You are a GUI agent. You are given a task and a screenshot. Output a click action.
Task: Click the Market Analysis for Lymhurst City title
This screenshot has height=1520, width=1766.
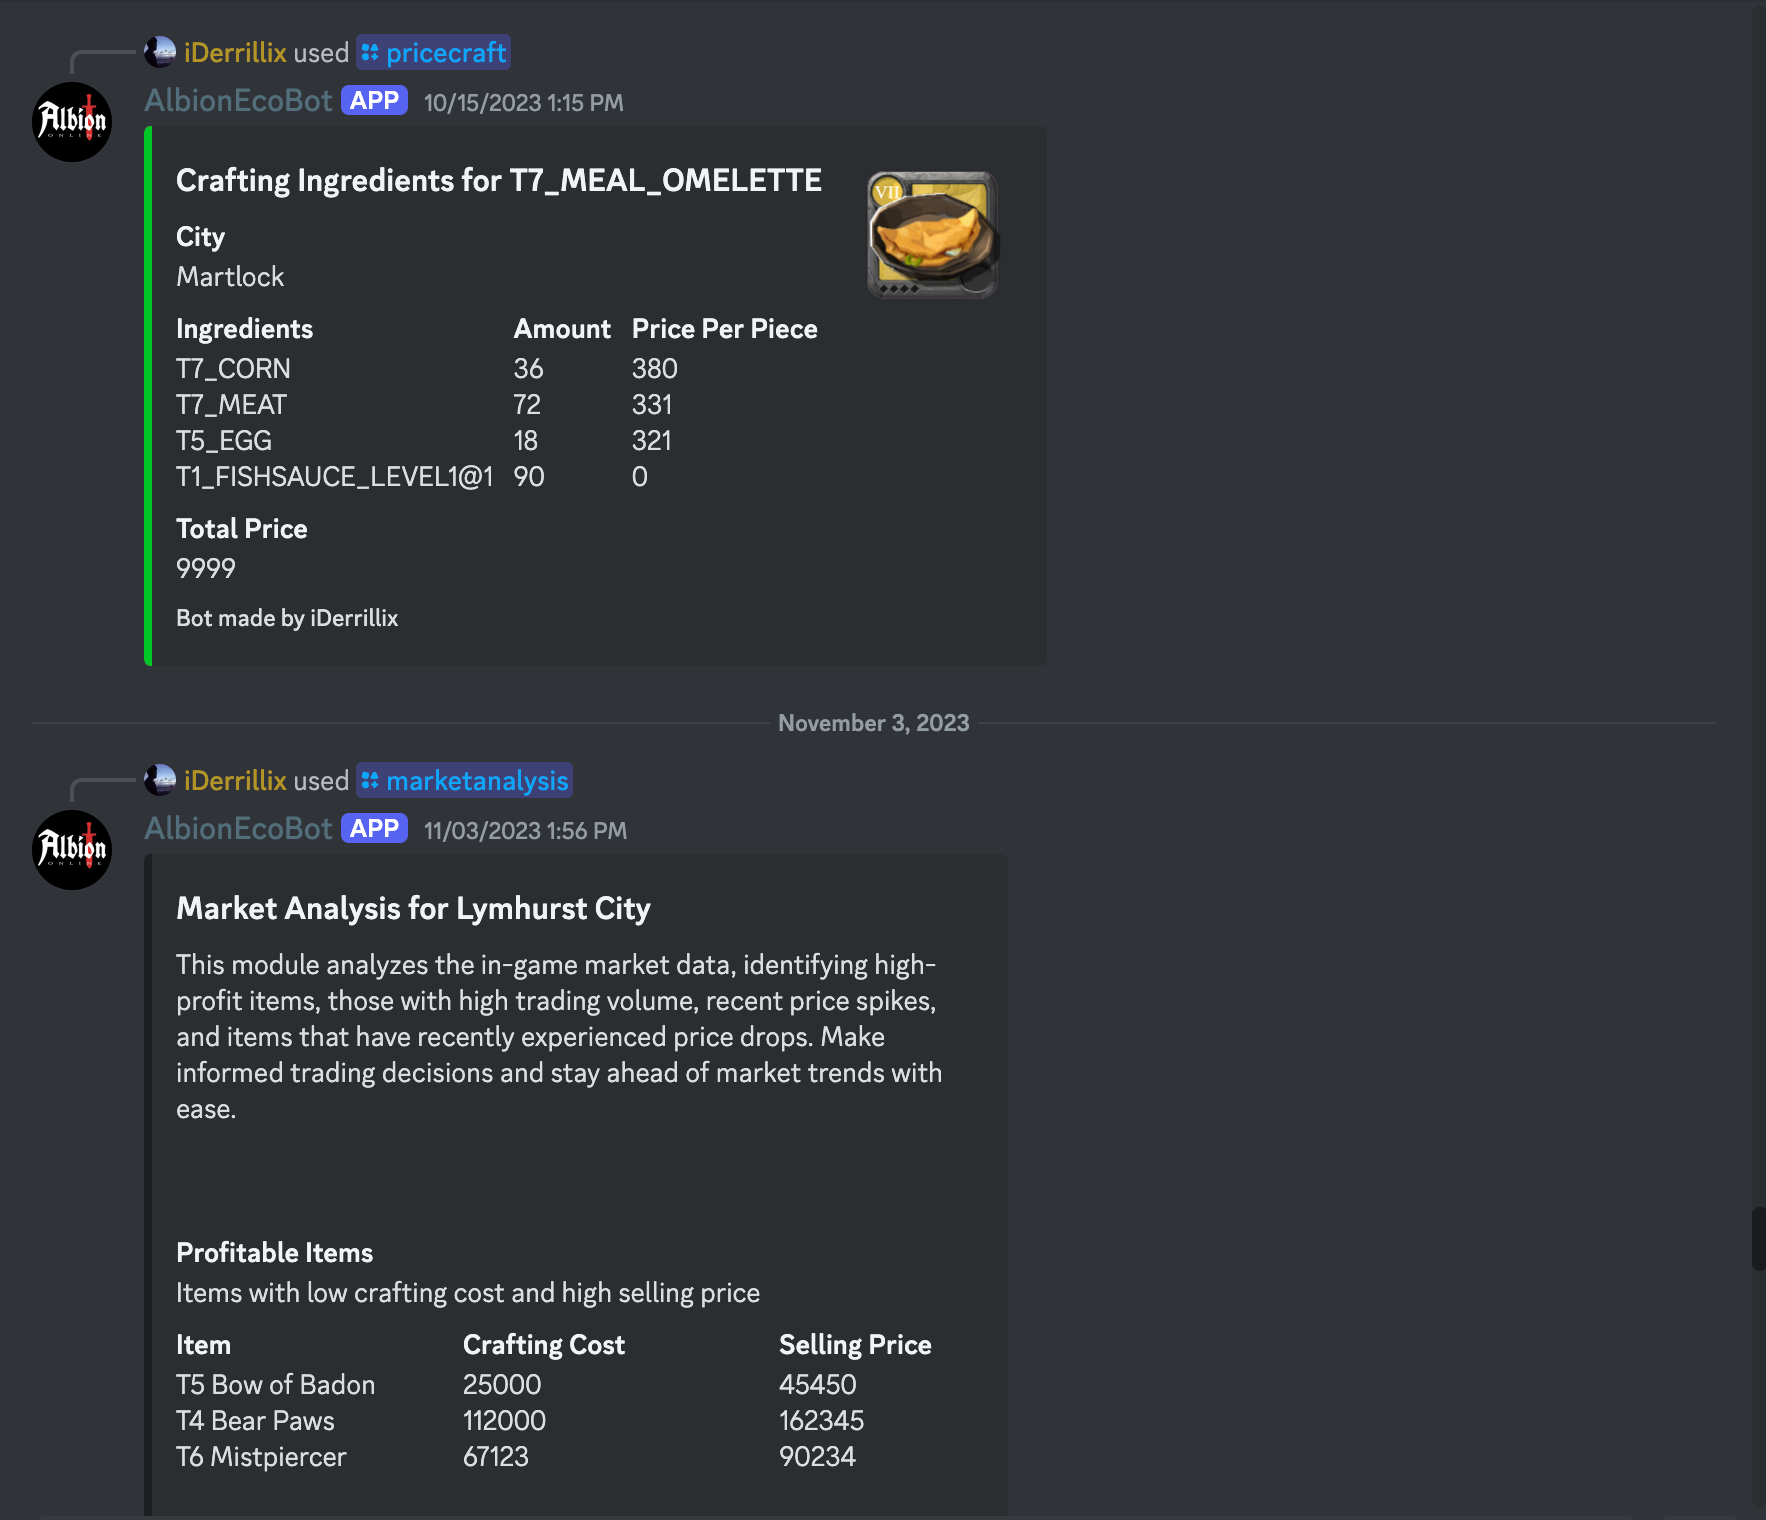point(413,909)
